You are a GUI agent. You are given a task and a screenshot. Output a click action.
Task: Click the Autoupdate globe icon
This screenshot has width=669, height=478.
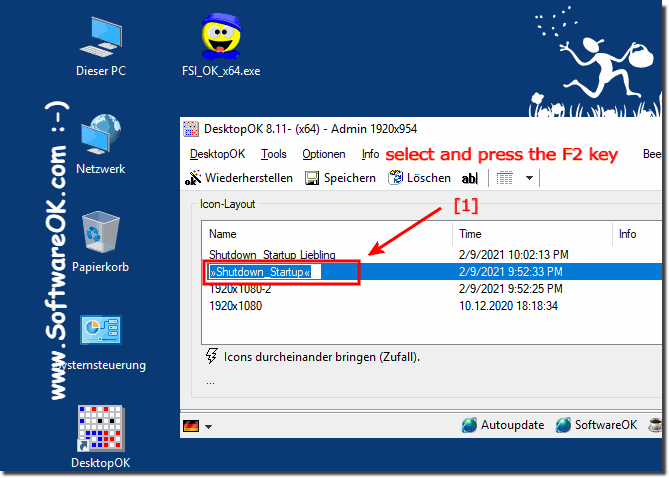[469, 425]
